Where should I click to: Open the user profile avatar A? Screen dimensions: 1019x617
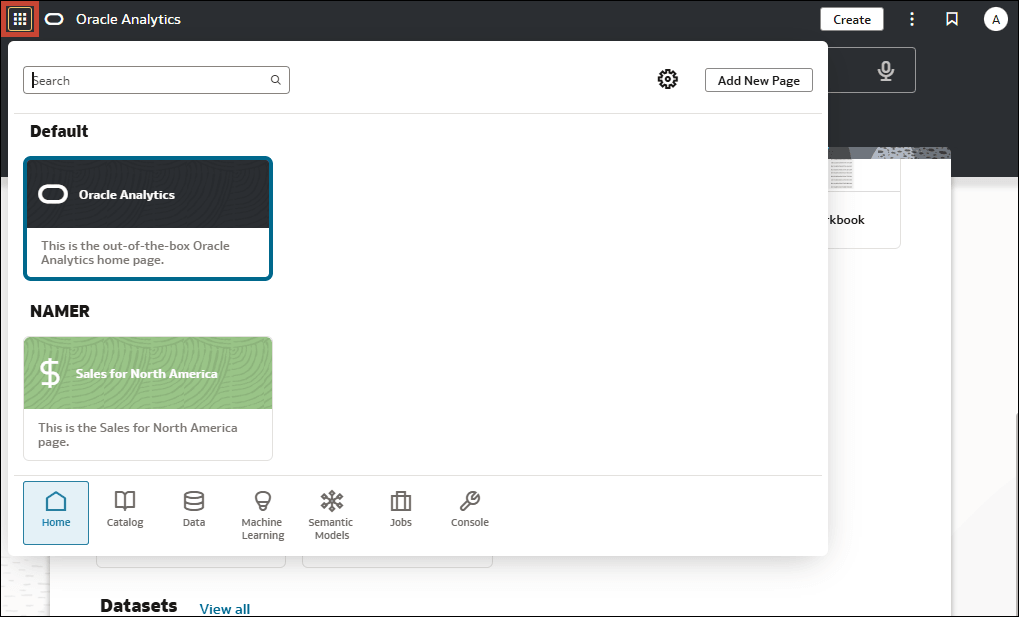[996, 20]
